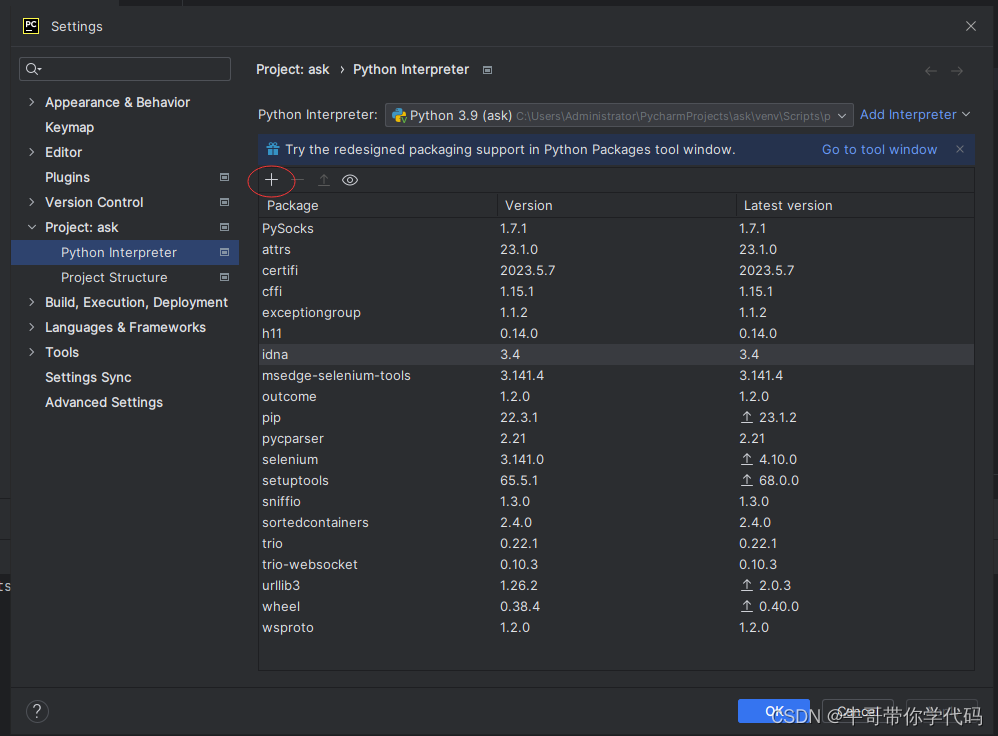Click the Project: ask breadcrumb

tap(293, 69)
